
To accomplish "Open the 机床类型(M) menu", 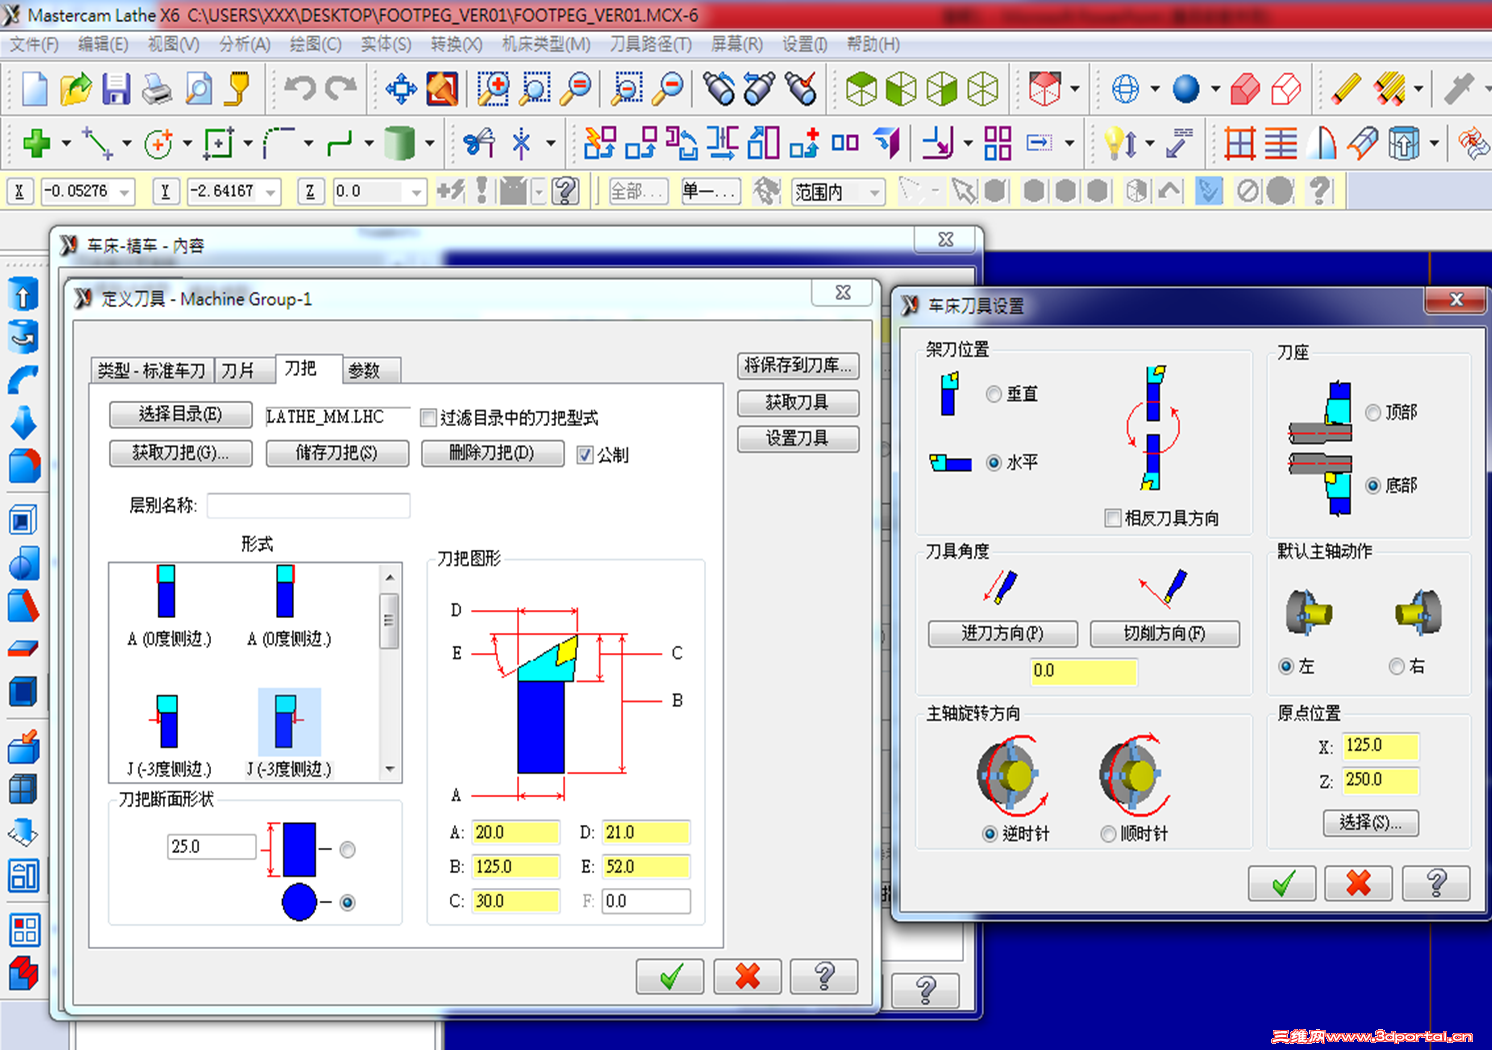I will click(546, 44).
